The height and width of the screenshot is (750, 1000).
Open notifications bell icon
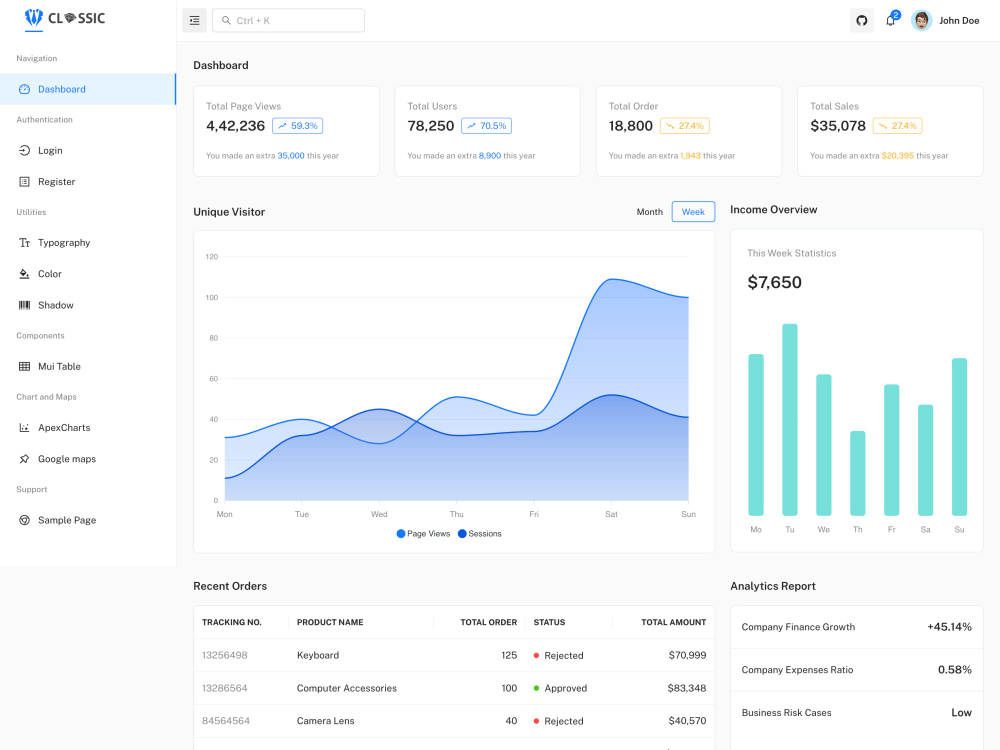click(890, 20)
